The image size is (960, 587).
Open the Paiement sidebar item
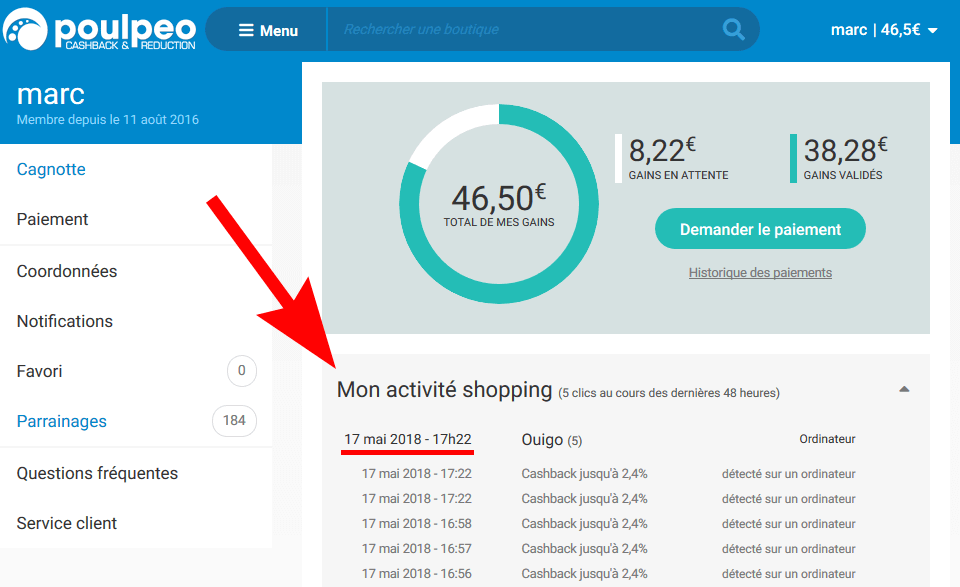coord(53,219)
